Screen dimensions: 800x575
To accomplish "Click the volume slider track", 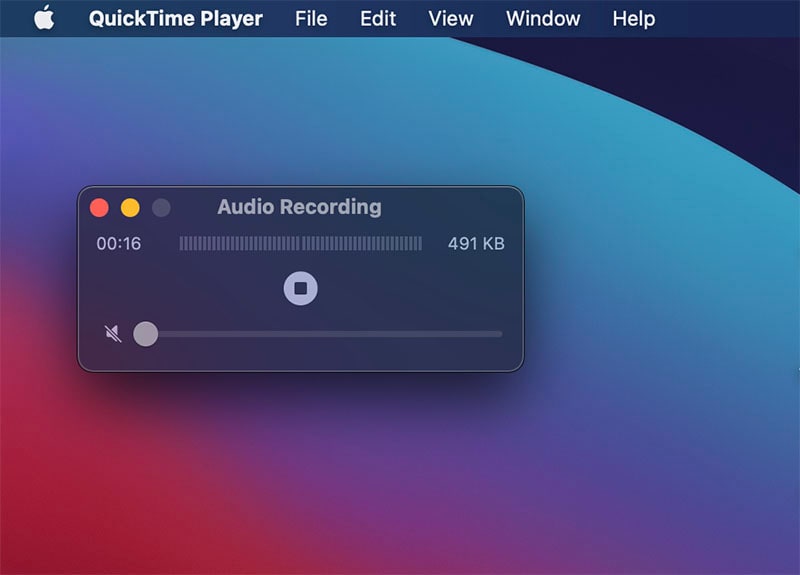I will [318, 334].
